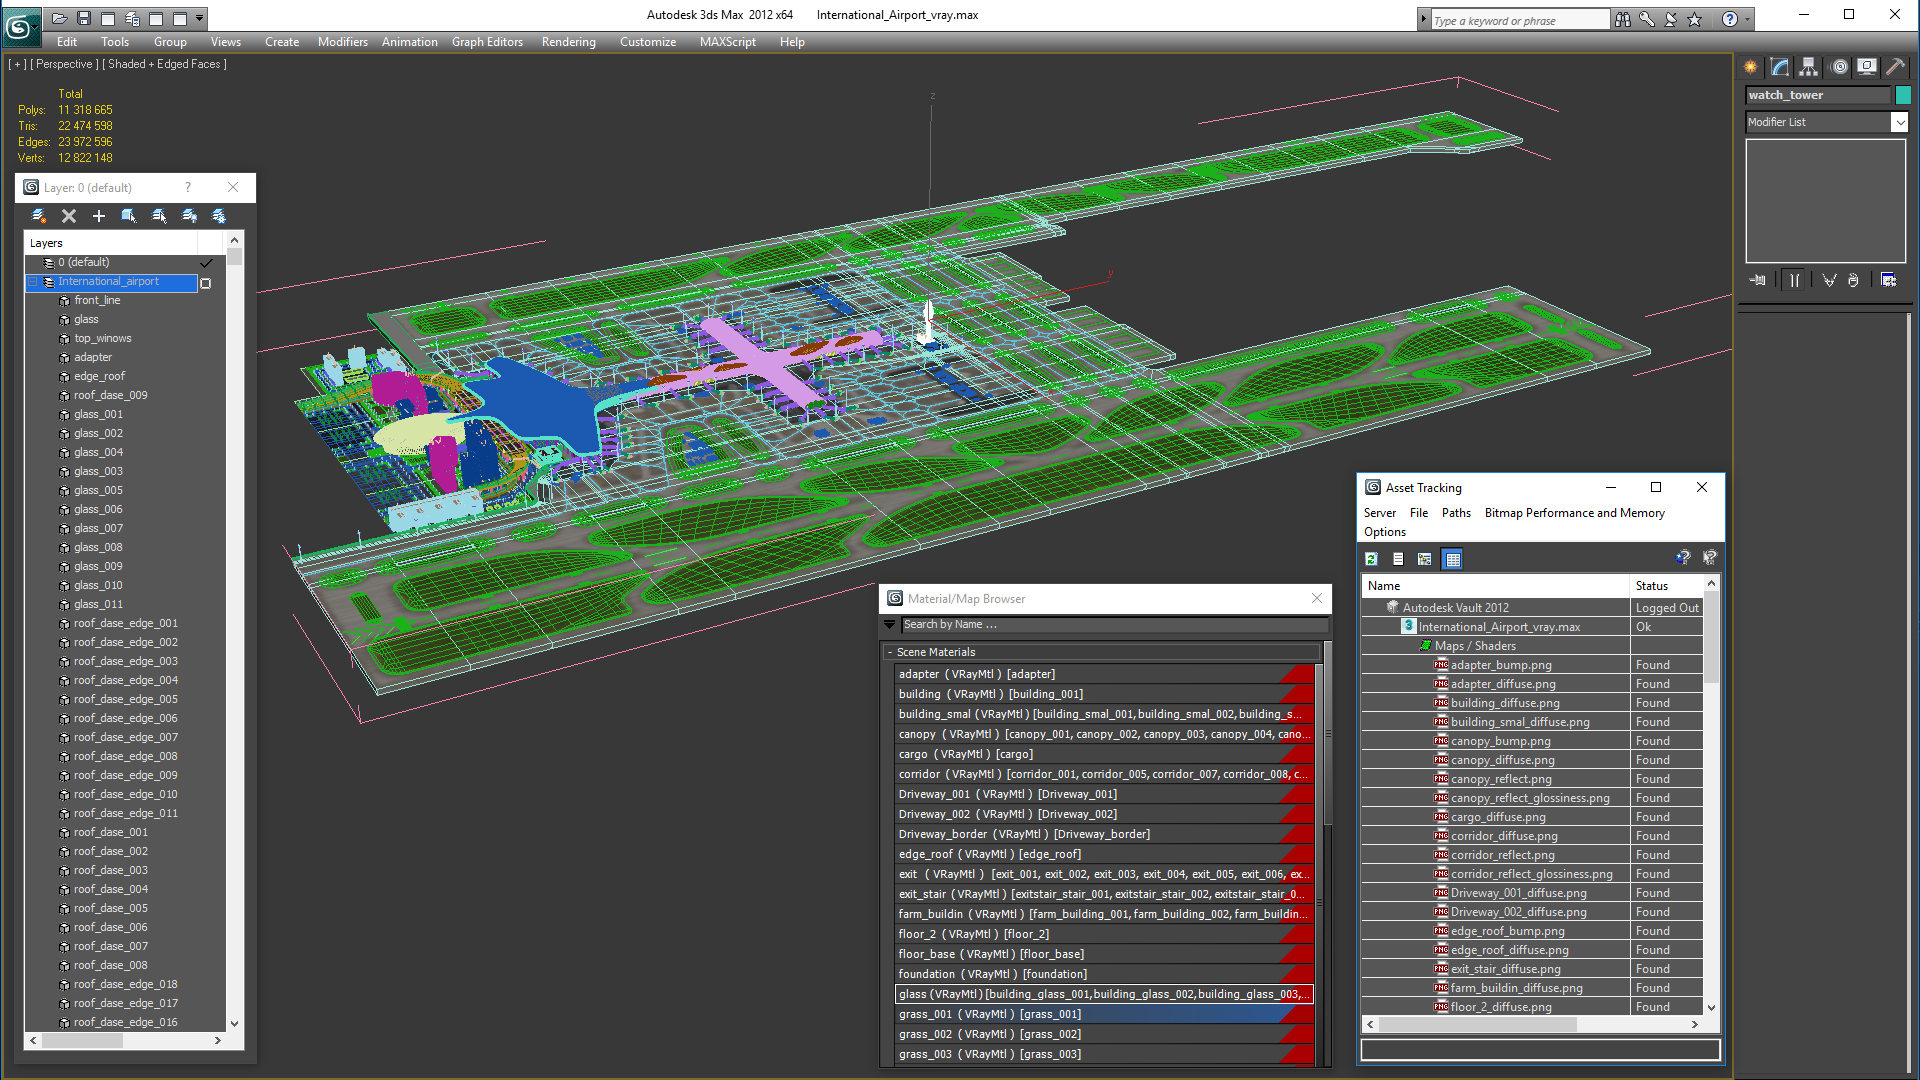Click the Save File floppy icon
Screen dimensions: 1920x1080
coord(84,18)
